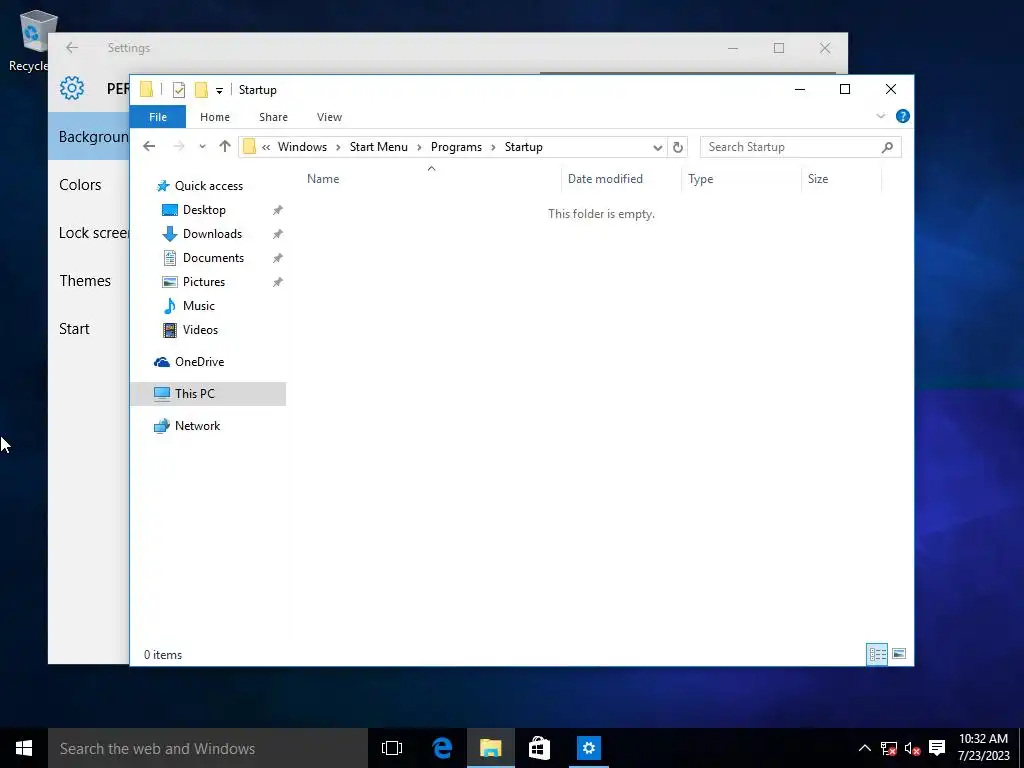Open the Windows Start button
The width and height of the screenshot is (1024, 768).
click(x=24, y=748)
